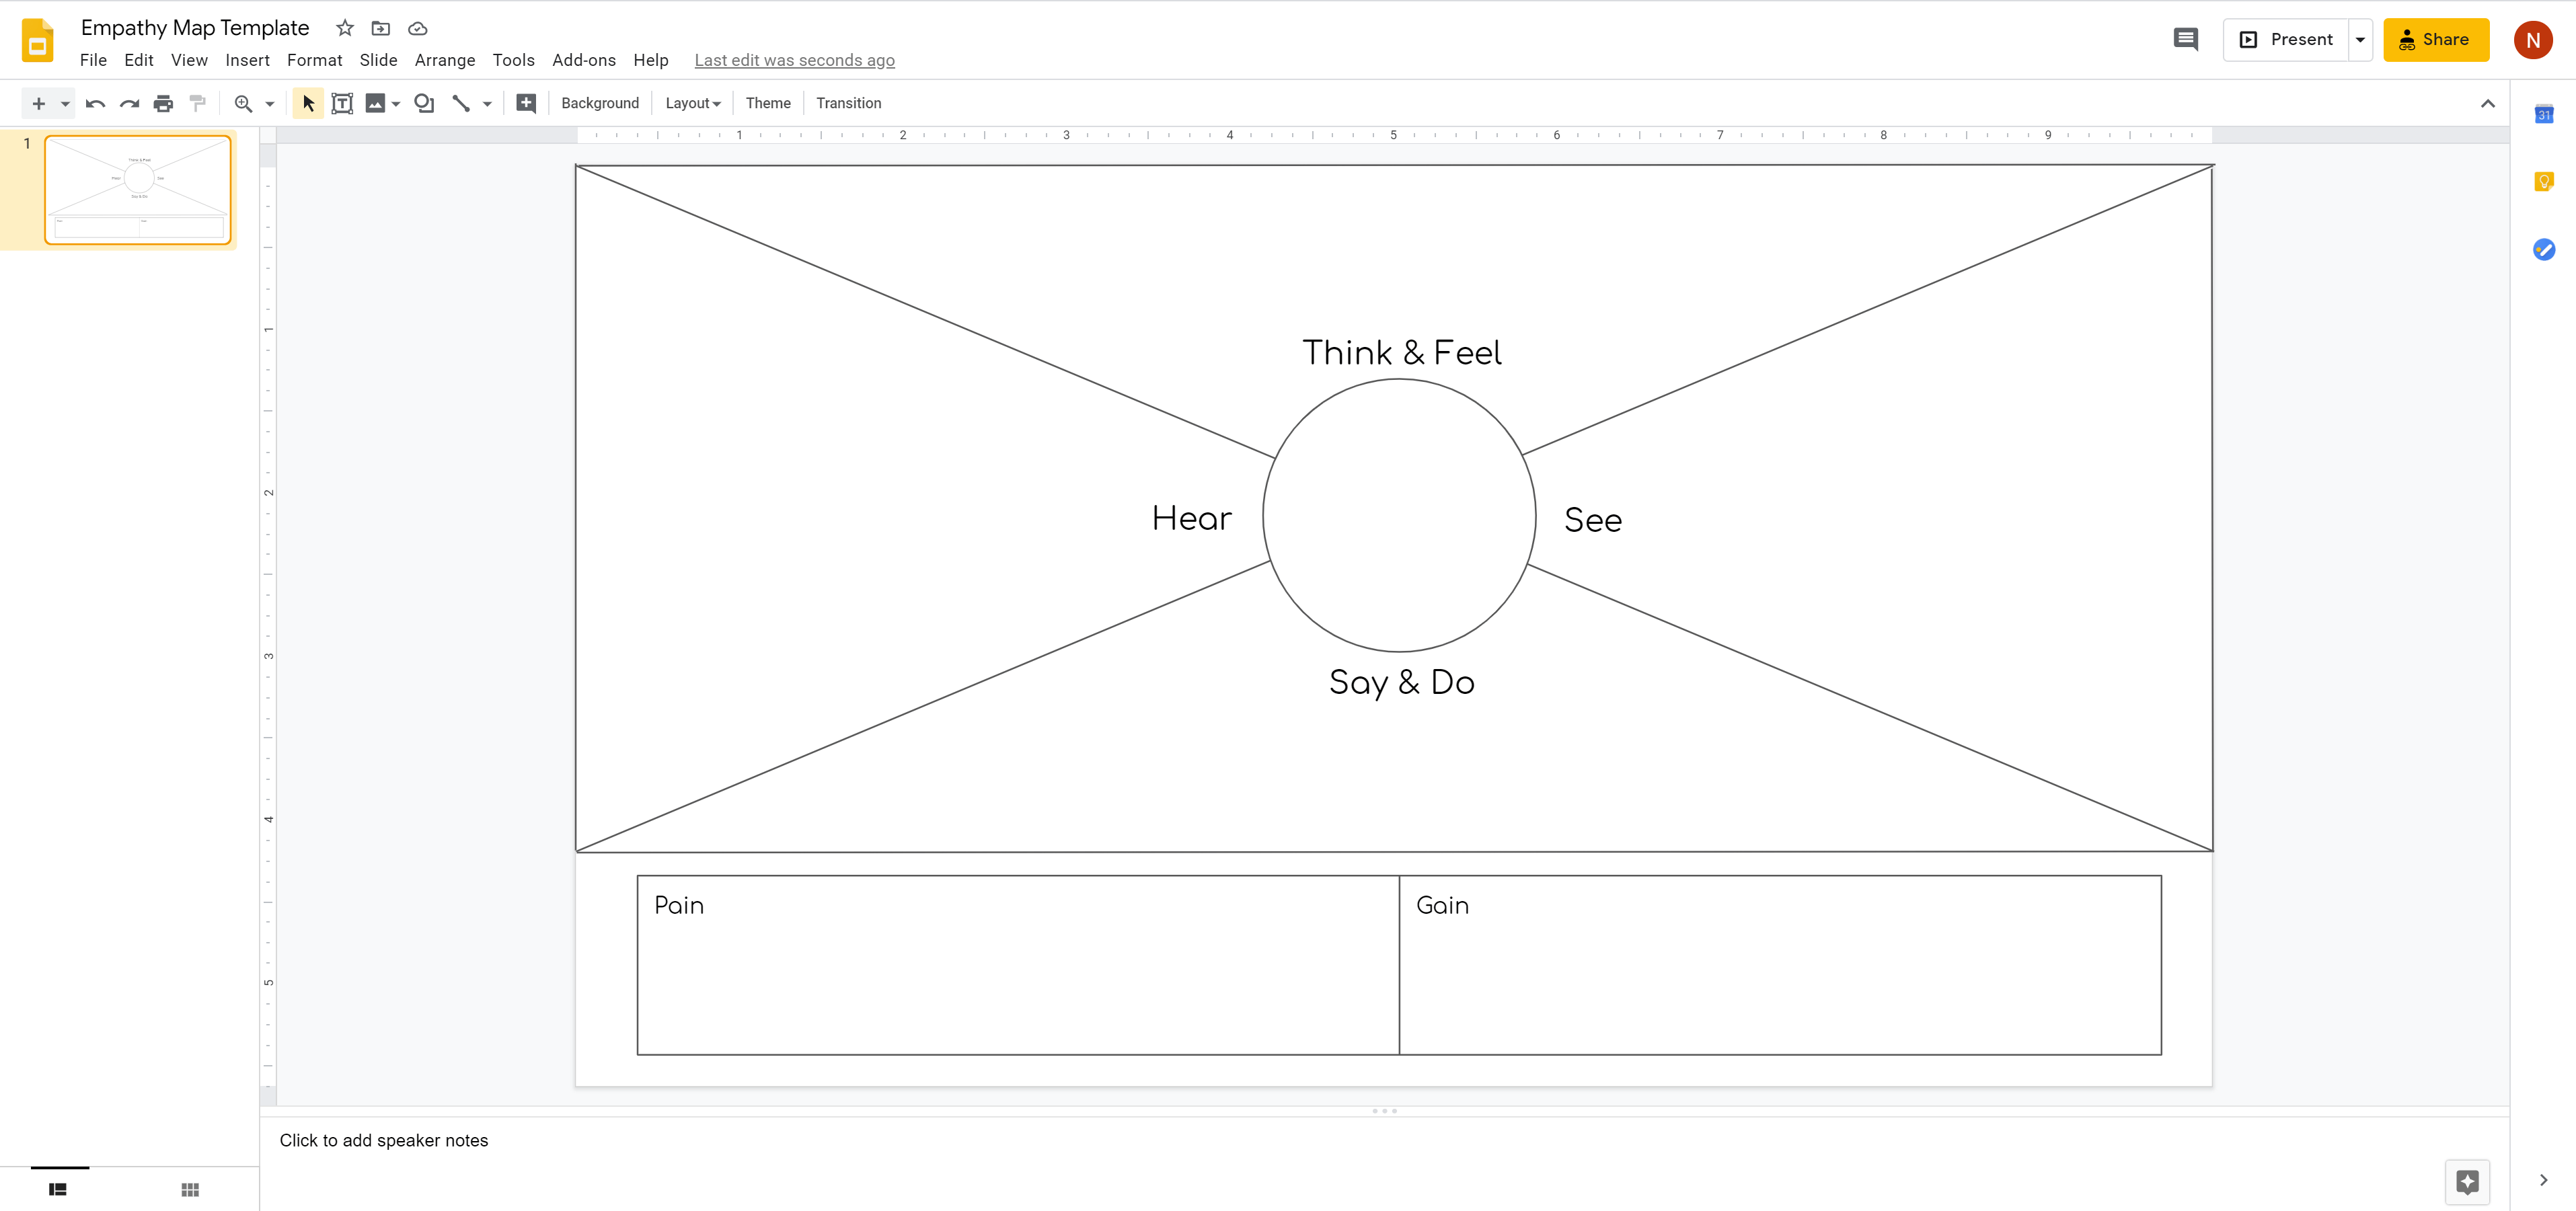Click the Pain box label
Screen dimensions: 2576x1211
(x=679, y=905)
